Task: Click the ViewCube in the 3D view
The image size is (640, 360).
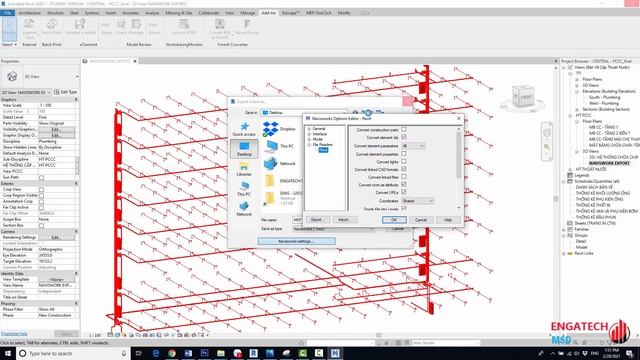Action: pyautogui.click(x=522, y=97)
